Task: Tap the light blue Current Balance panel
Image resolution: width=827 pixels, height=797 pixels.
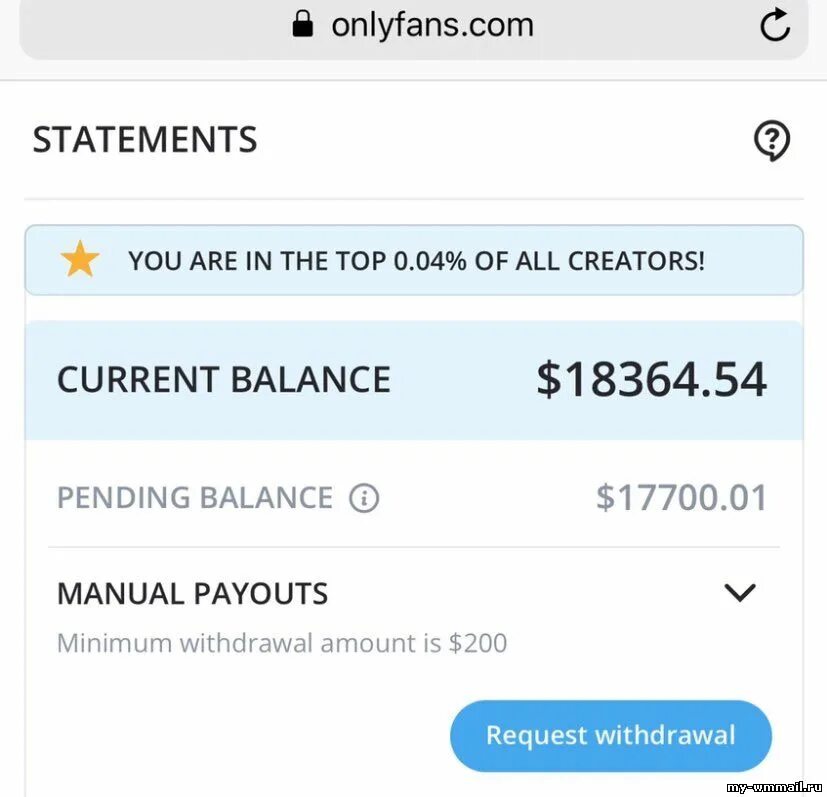Action: pos(414,380)
